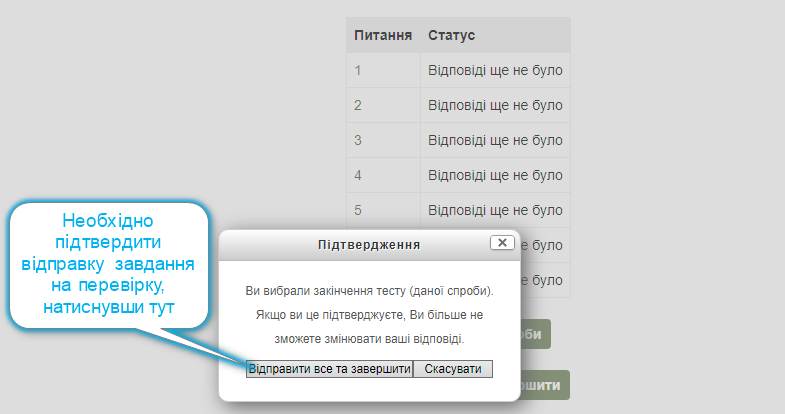
Task: Open question 2 in the summary table
Action: tap(357, 105)
